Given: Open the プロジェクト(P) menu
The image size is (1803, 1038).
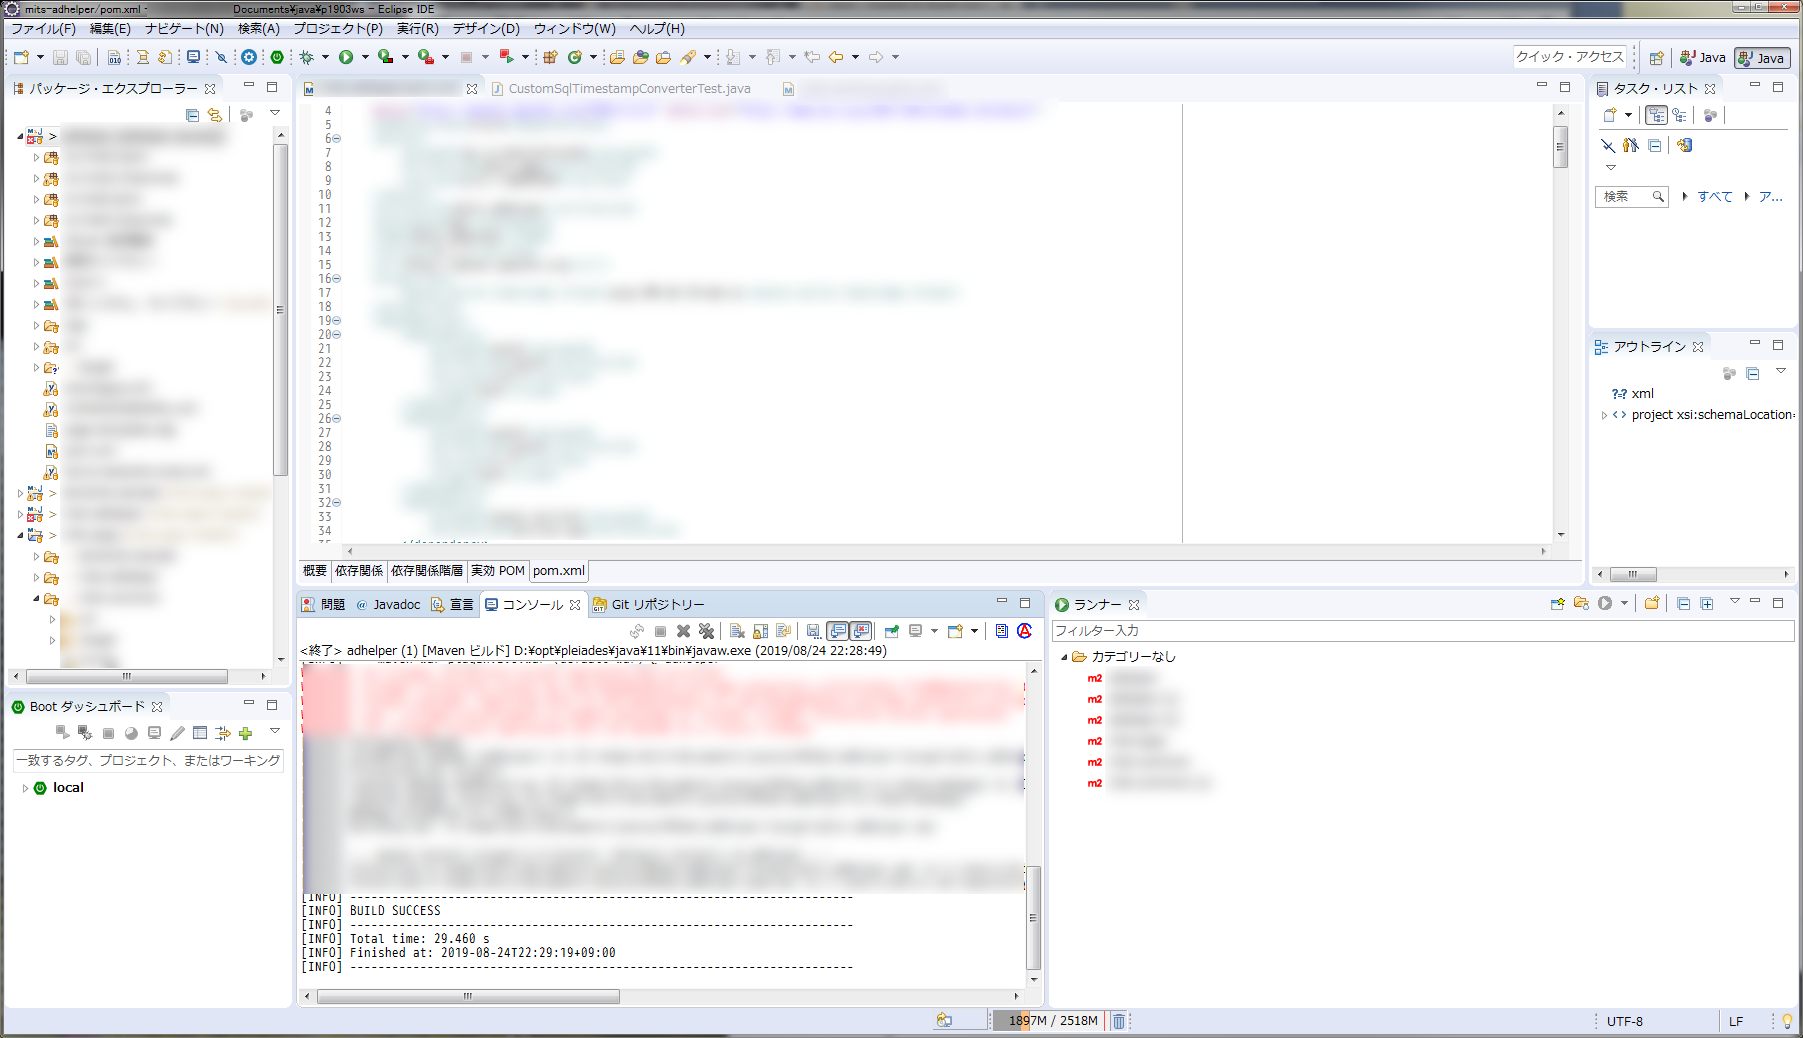Looking at the screenshot, I should (x=337, y=29).
